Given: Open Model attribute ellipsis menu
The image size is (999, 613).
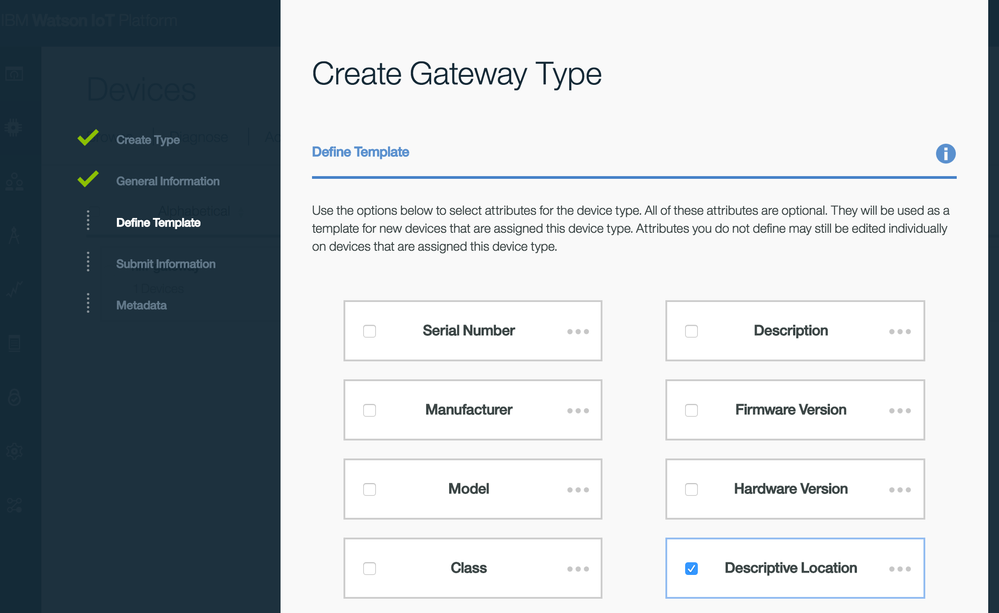Looking at the screenshot, I should [578, 489].
